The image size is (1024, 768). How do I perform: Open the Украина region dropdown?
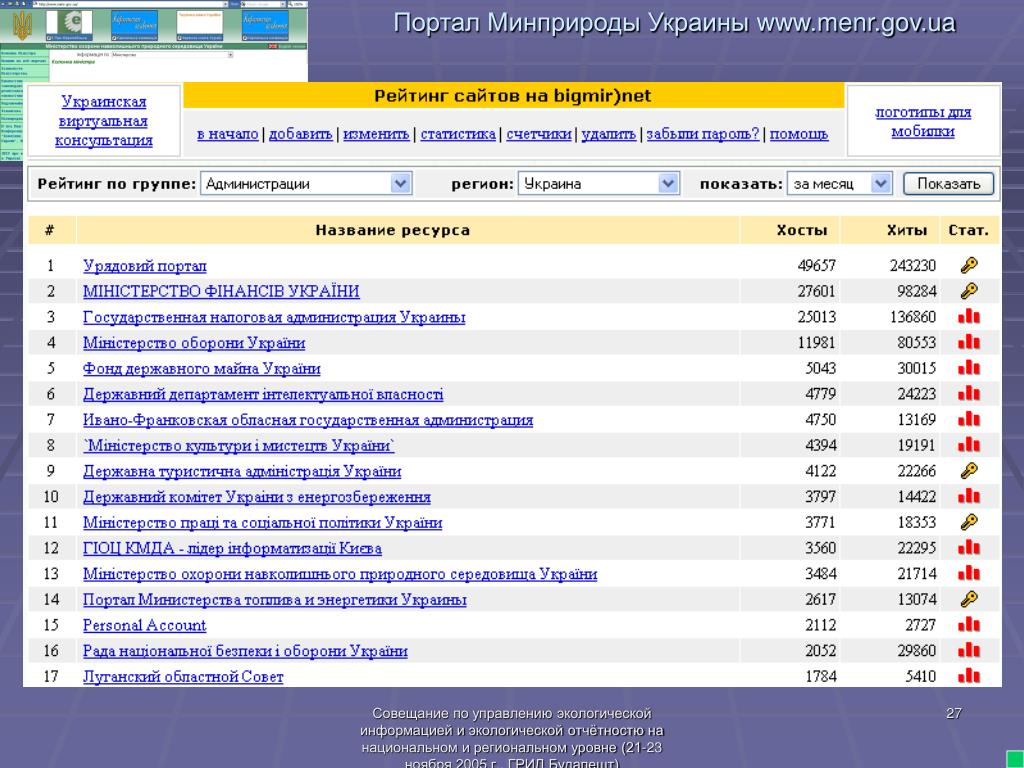pos(599,184)
